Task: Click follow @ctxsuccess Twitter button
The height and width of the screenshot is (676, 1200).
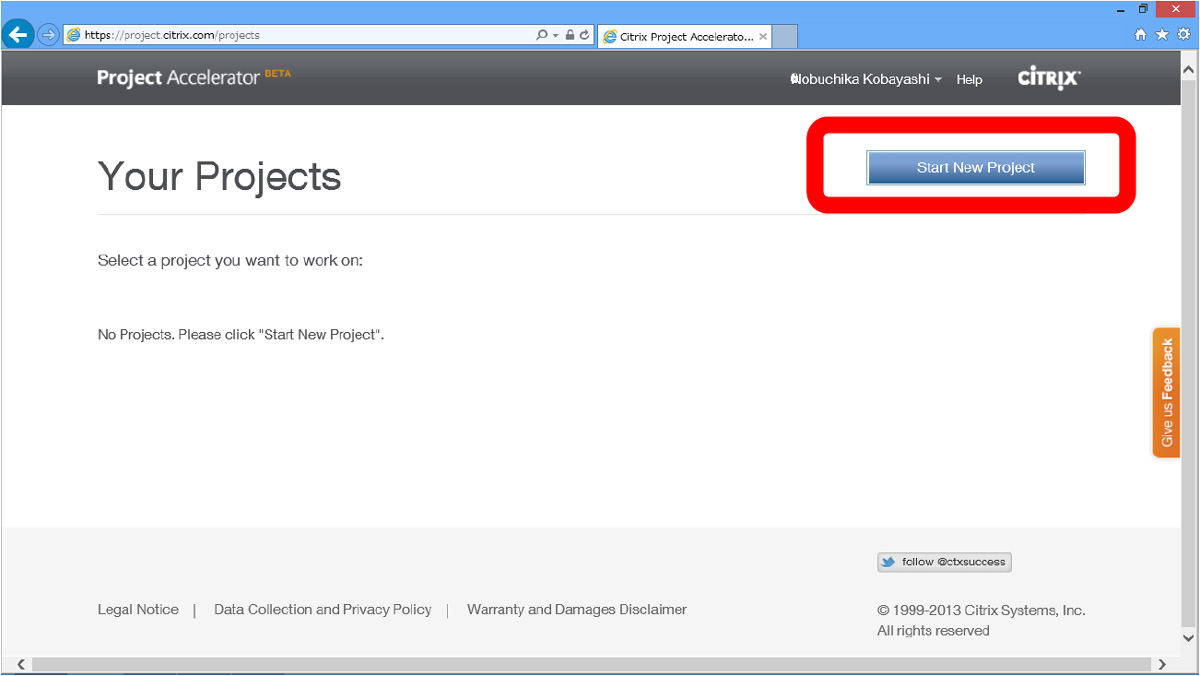Action: point(944,562)
